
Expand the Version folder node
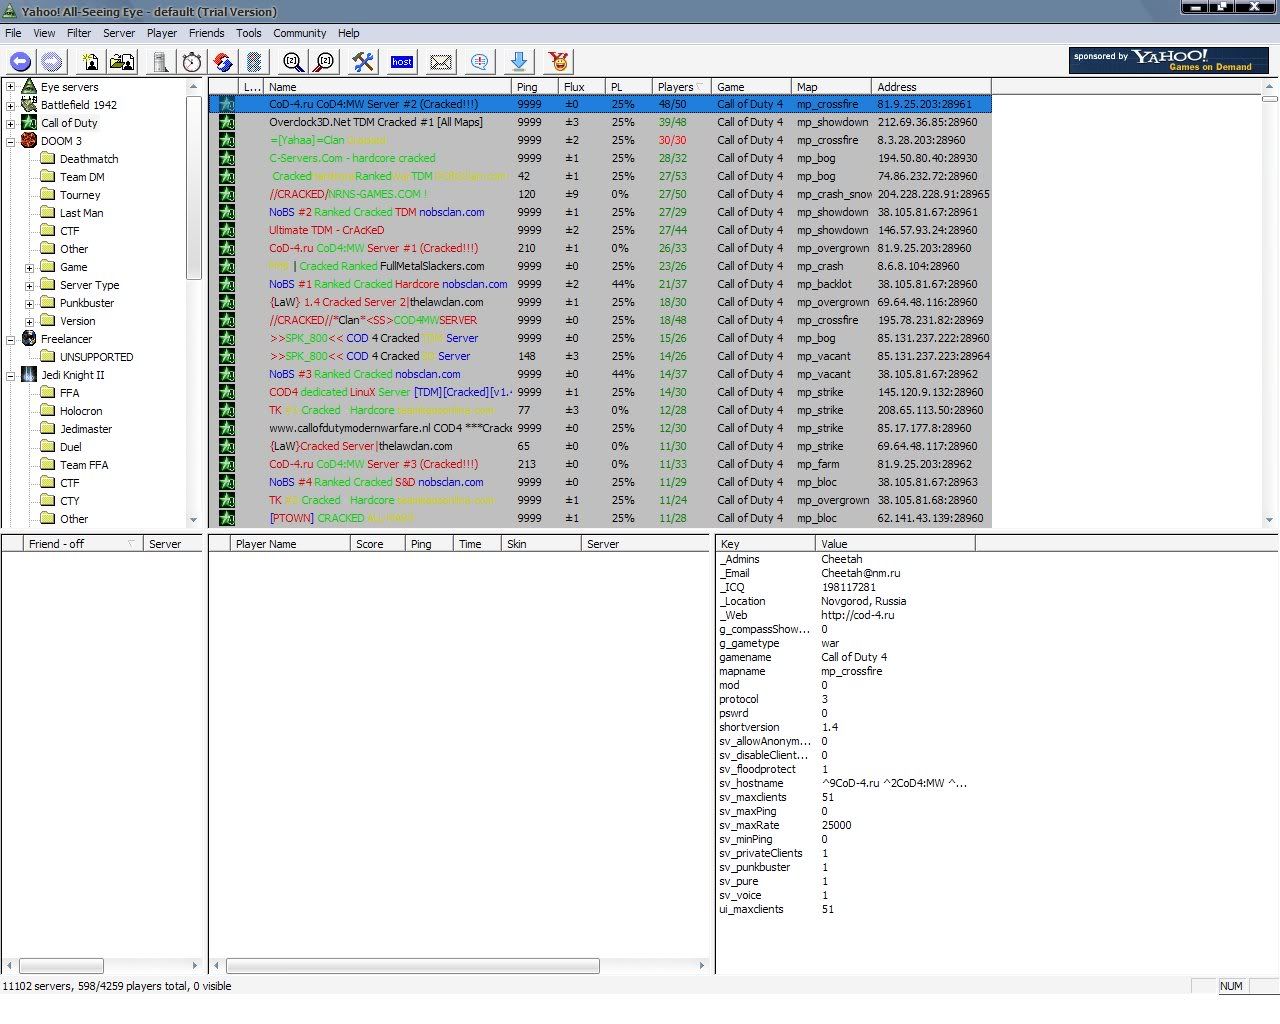coord(29,321)
